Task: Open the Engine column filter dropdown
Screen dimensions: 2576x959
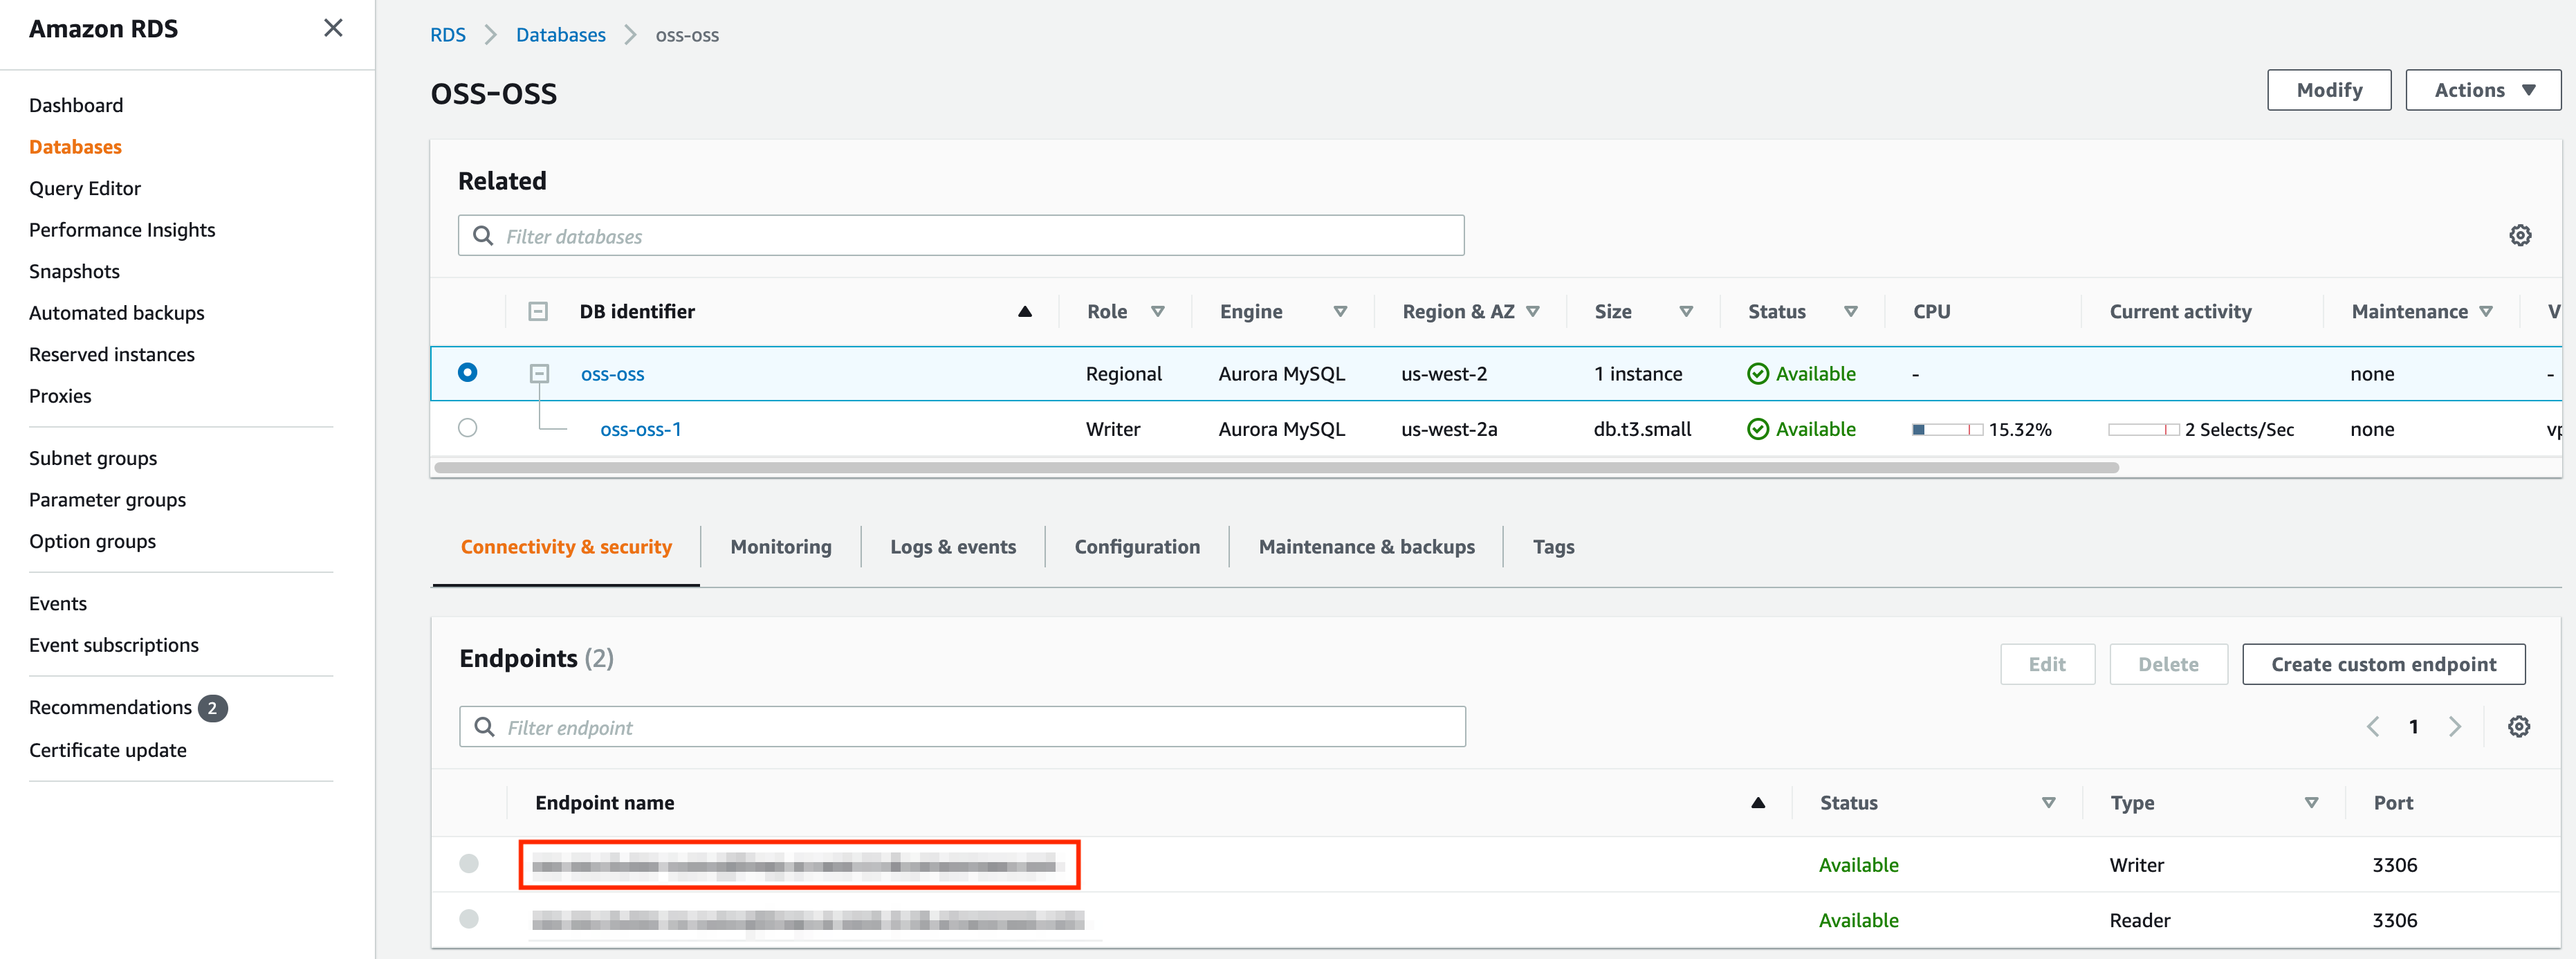Action: [x=1341, y=311]
